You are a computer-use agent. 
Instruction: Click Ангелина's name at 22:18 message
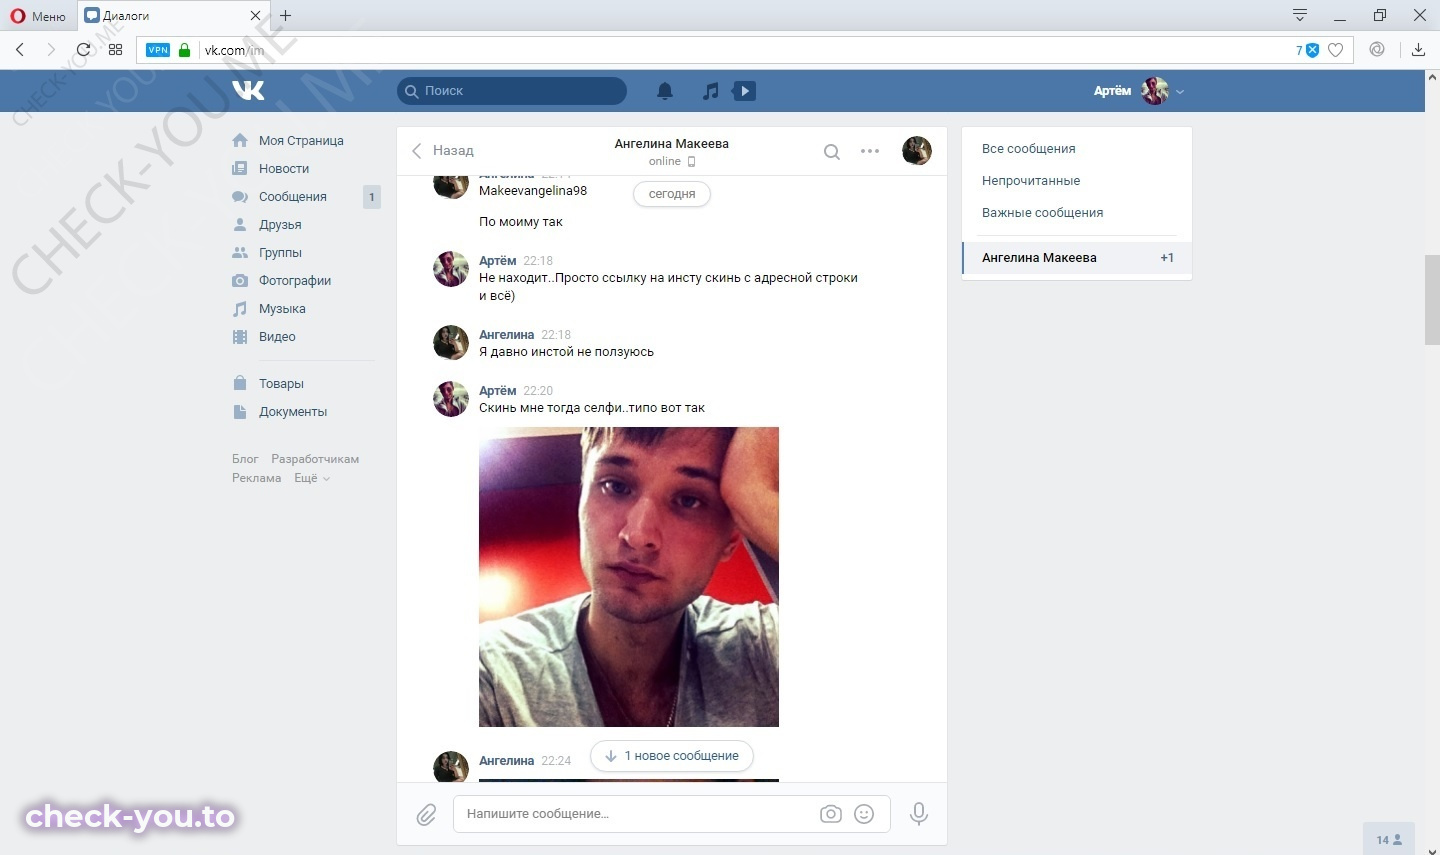[x=507, y=335]
